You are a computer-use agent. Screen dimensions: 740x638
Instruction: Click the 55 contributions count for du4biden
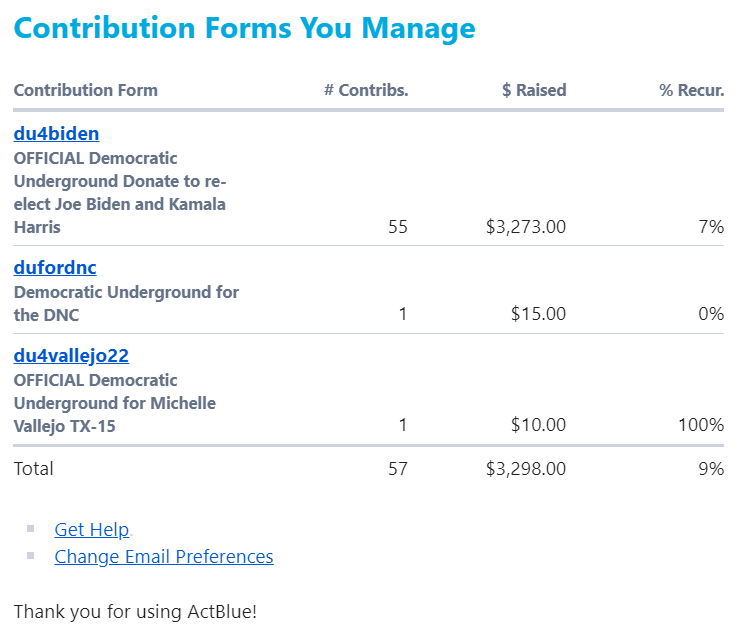click(398, 227)
